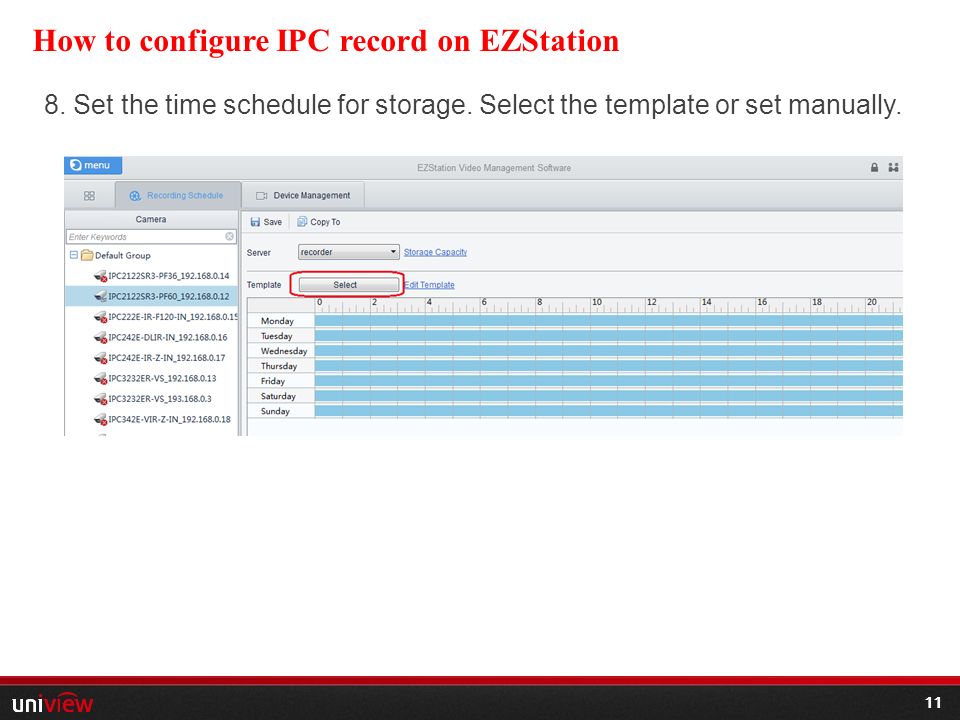Switch to the Recording Schedule tab
This screenshot has height=720, width=960.
[178, 195]
